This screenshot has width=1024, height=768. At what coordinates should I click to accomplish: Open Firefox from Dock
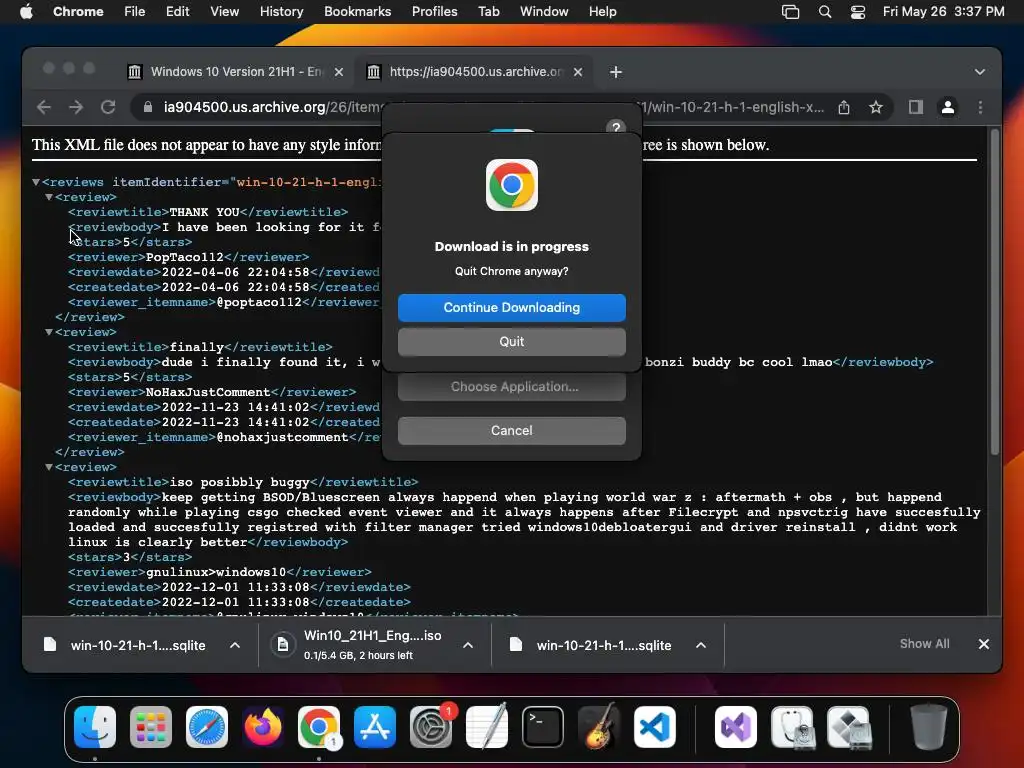click(x=263, y=727)
